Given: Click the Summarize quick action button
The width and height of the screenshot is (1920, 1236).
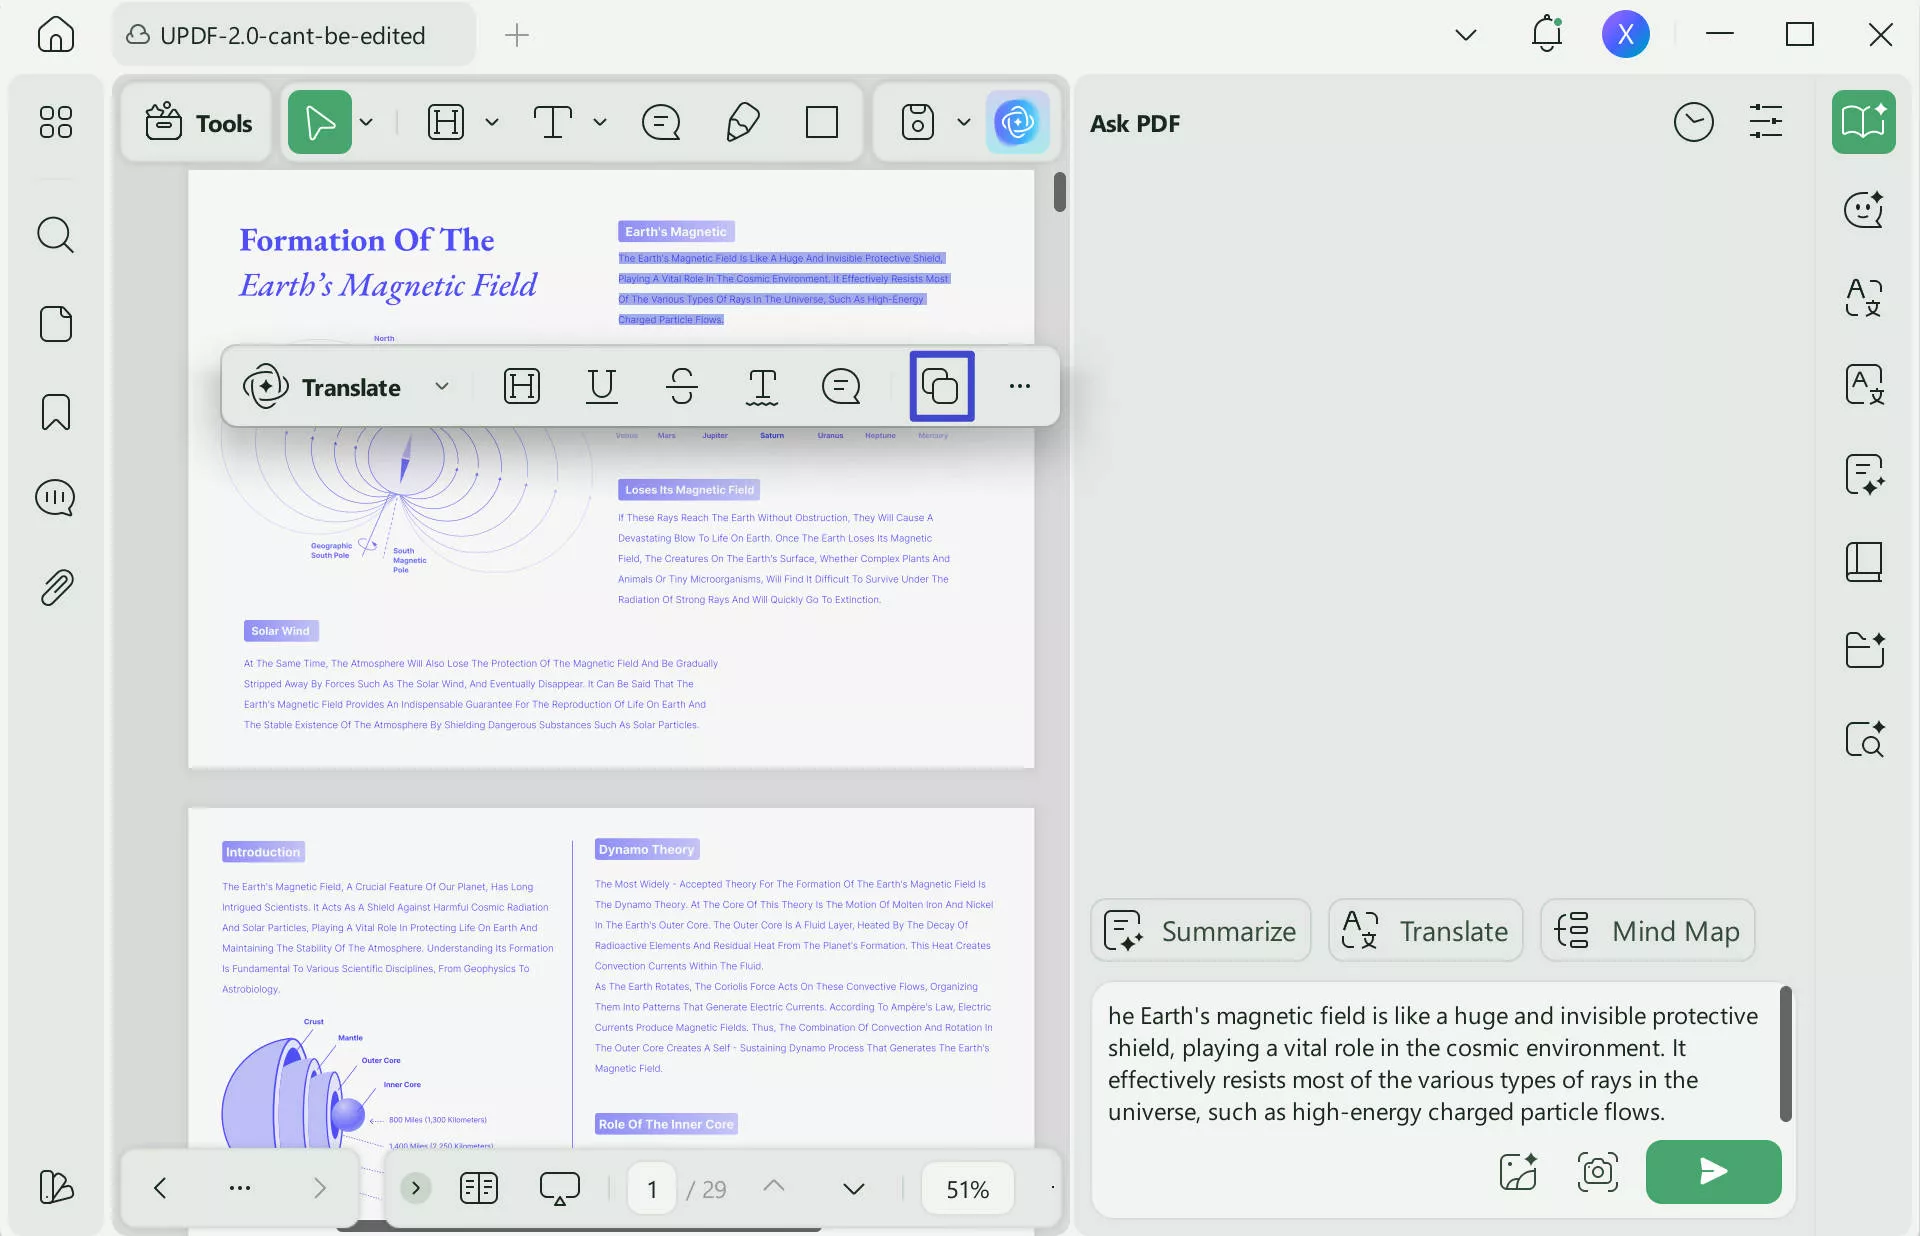Looking at the screenshot, I should coord(1200,930).
